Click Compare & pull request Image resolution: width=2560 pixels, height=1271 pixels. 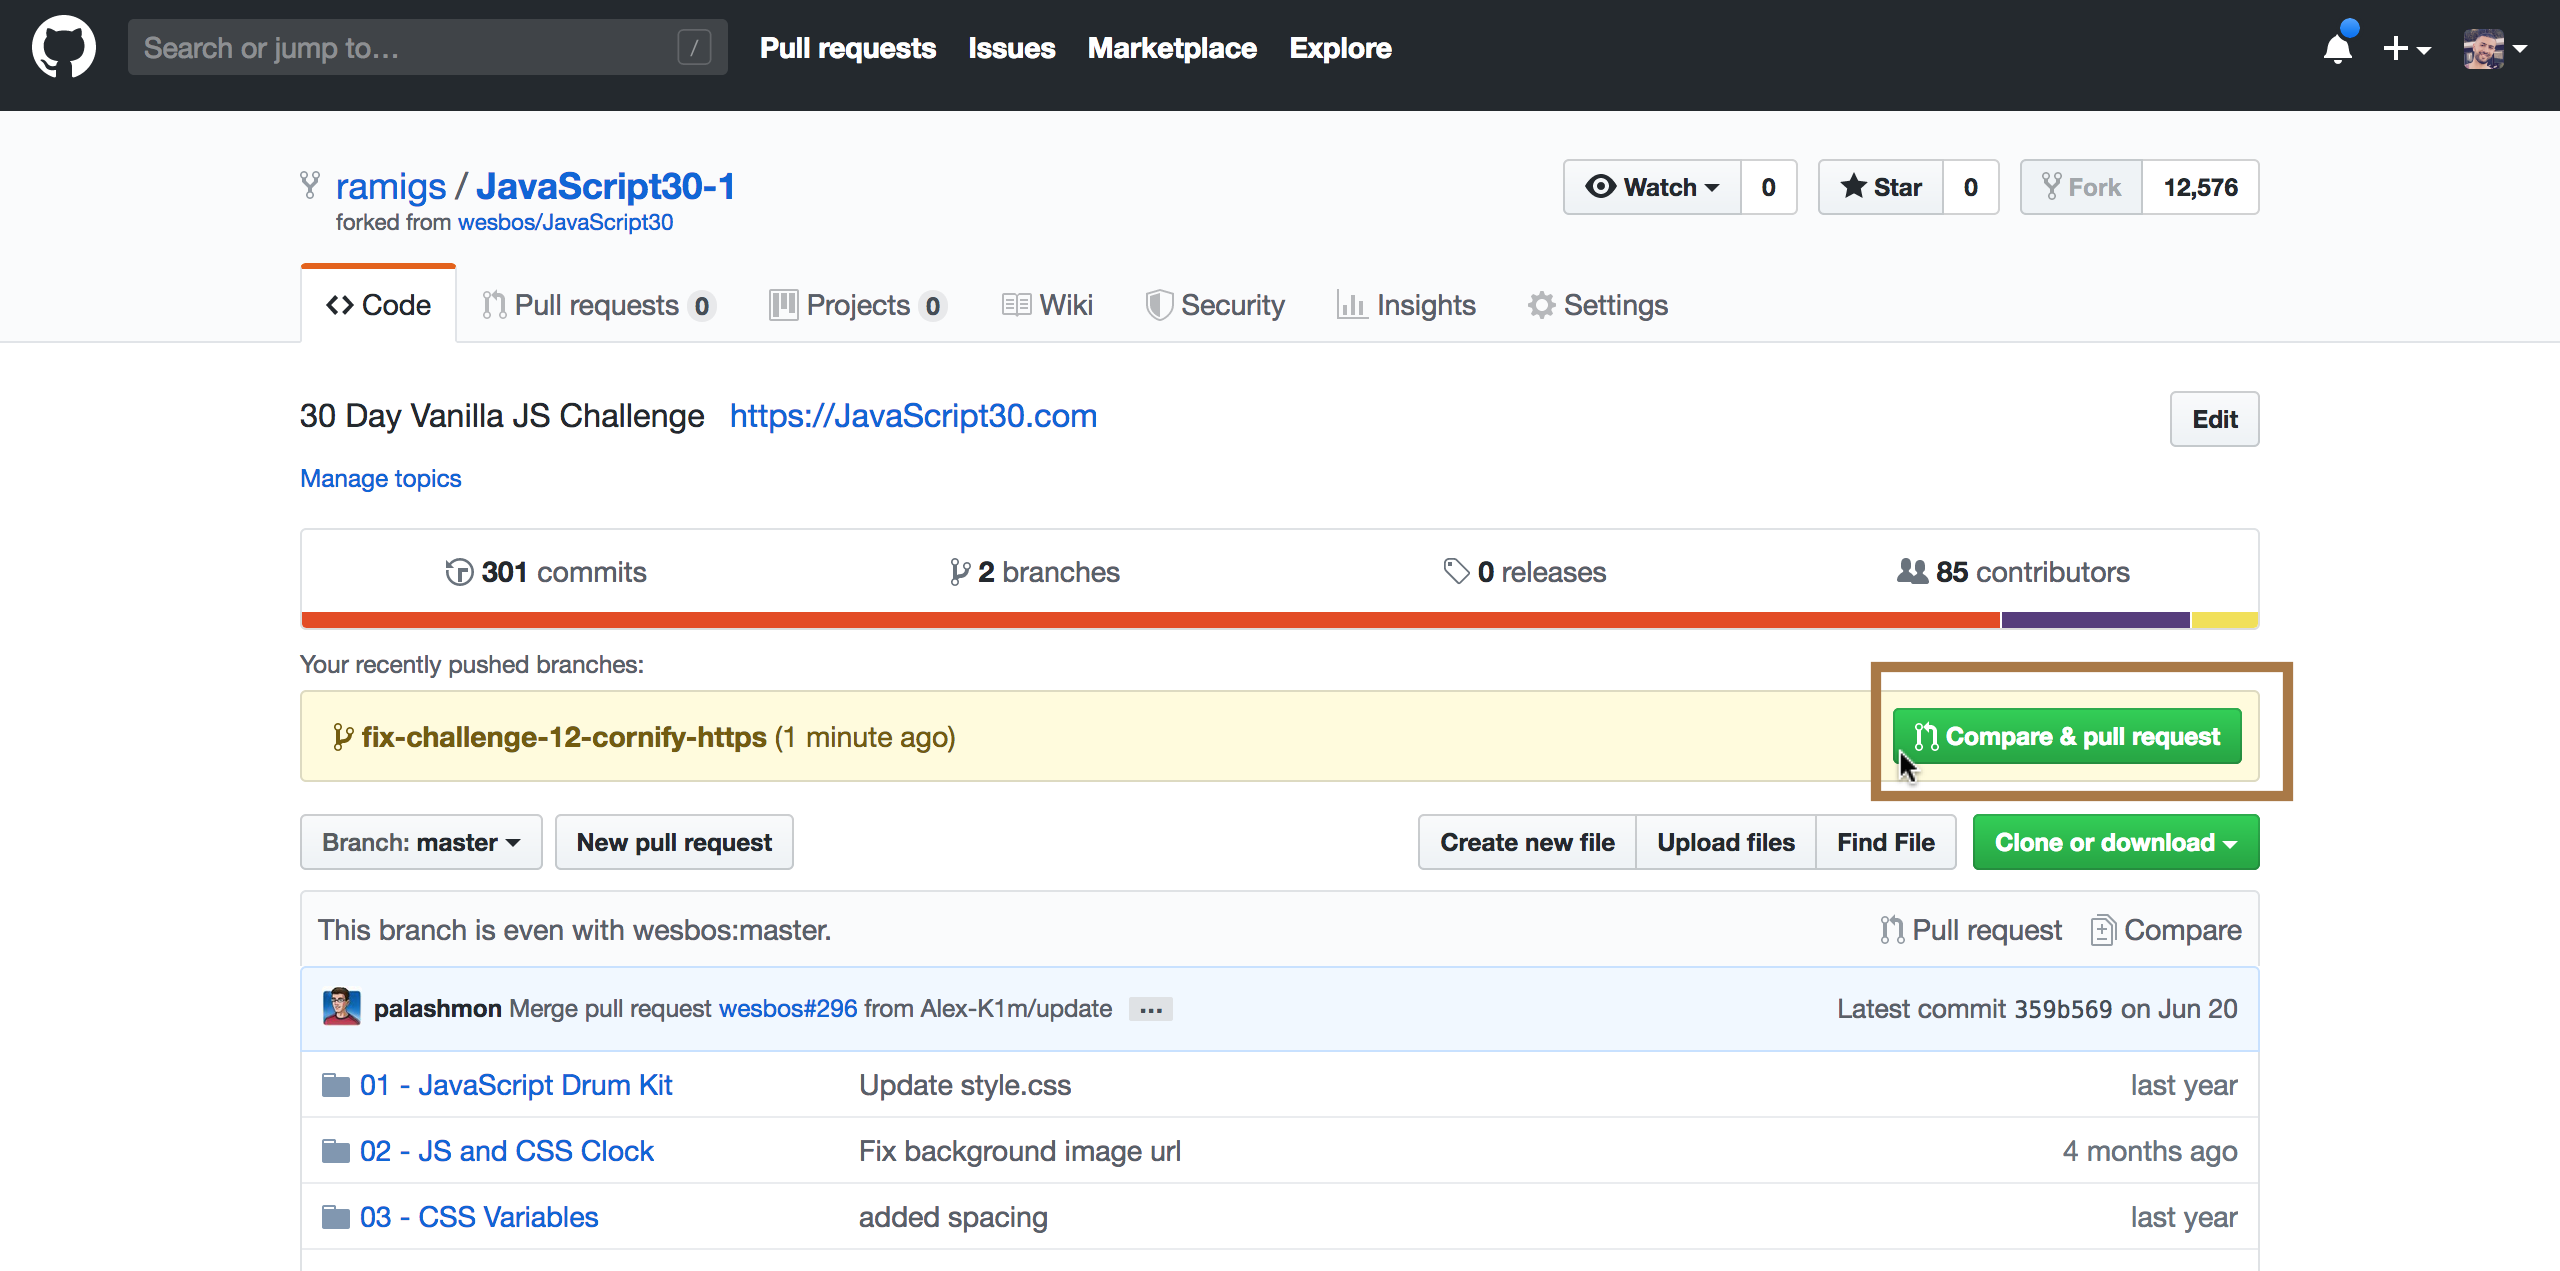[2066, 737]
